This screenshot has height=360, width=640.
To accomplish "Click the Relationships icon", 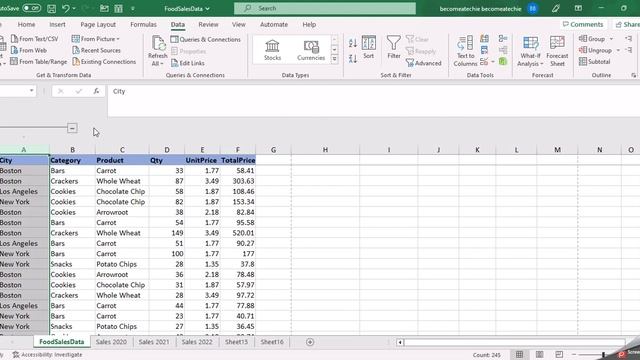I will [503, 50].
